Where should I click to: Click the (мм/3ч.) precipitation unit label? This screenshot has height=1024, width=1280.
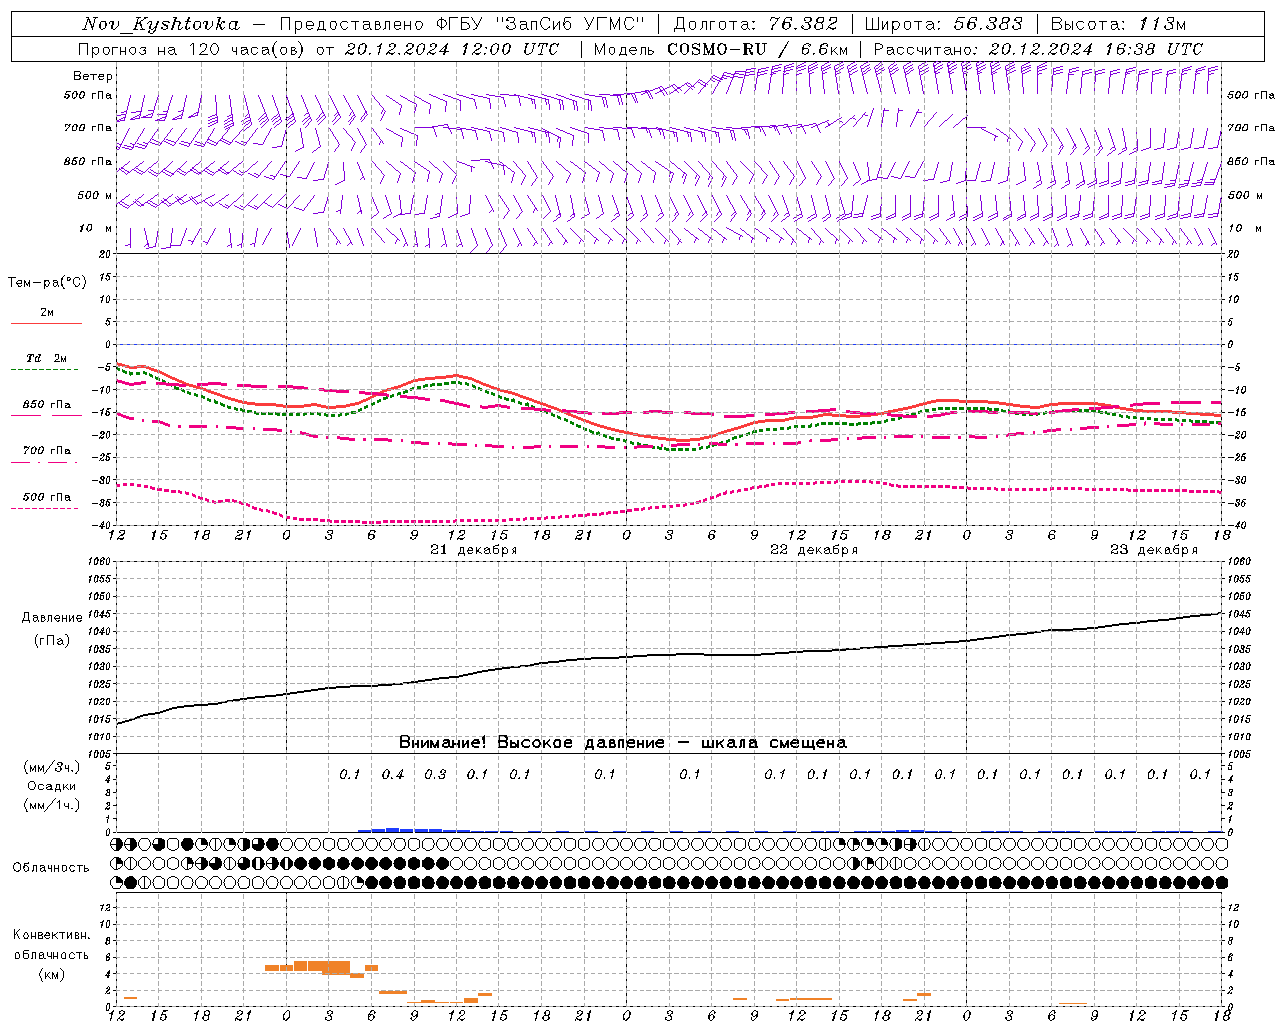pyautogui.click(x=52, y=768)
